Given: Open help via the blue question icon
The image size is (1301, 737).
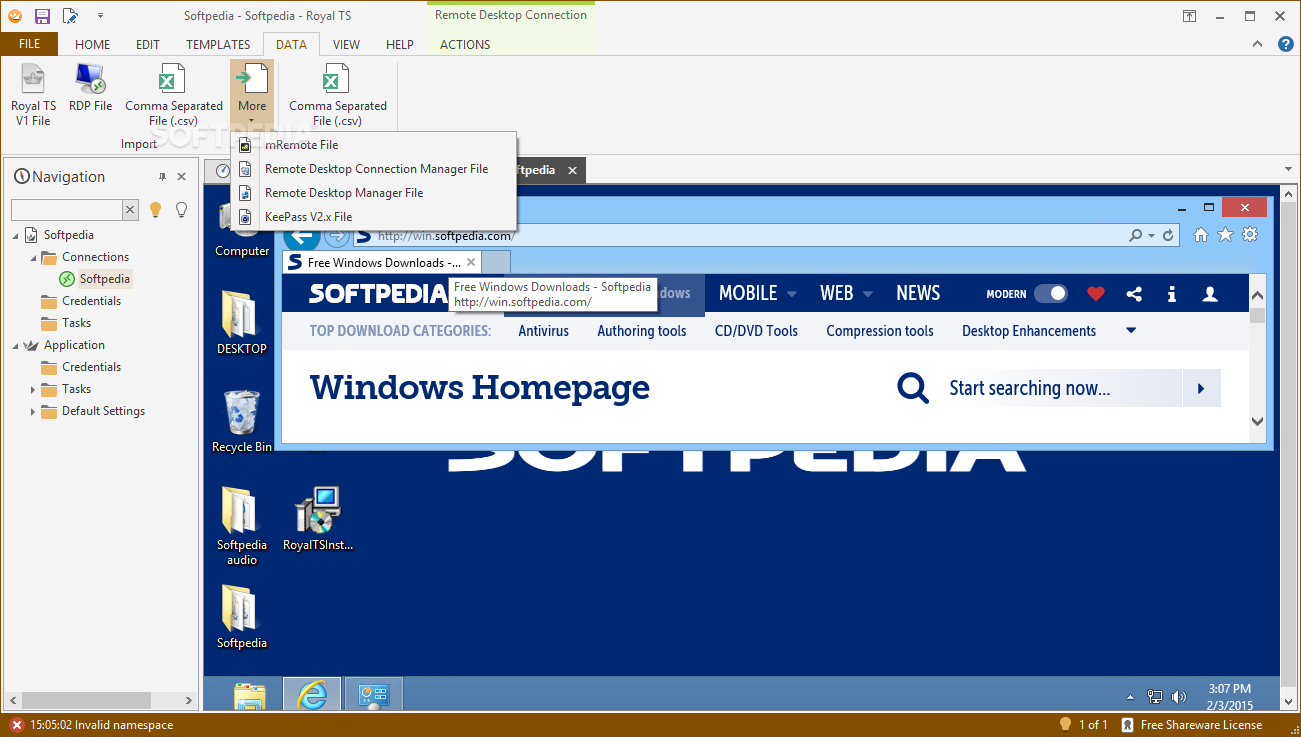Looking at the screenshot, I should [1285, 44].
